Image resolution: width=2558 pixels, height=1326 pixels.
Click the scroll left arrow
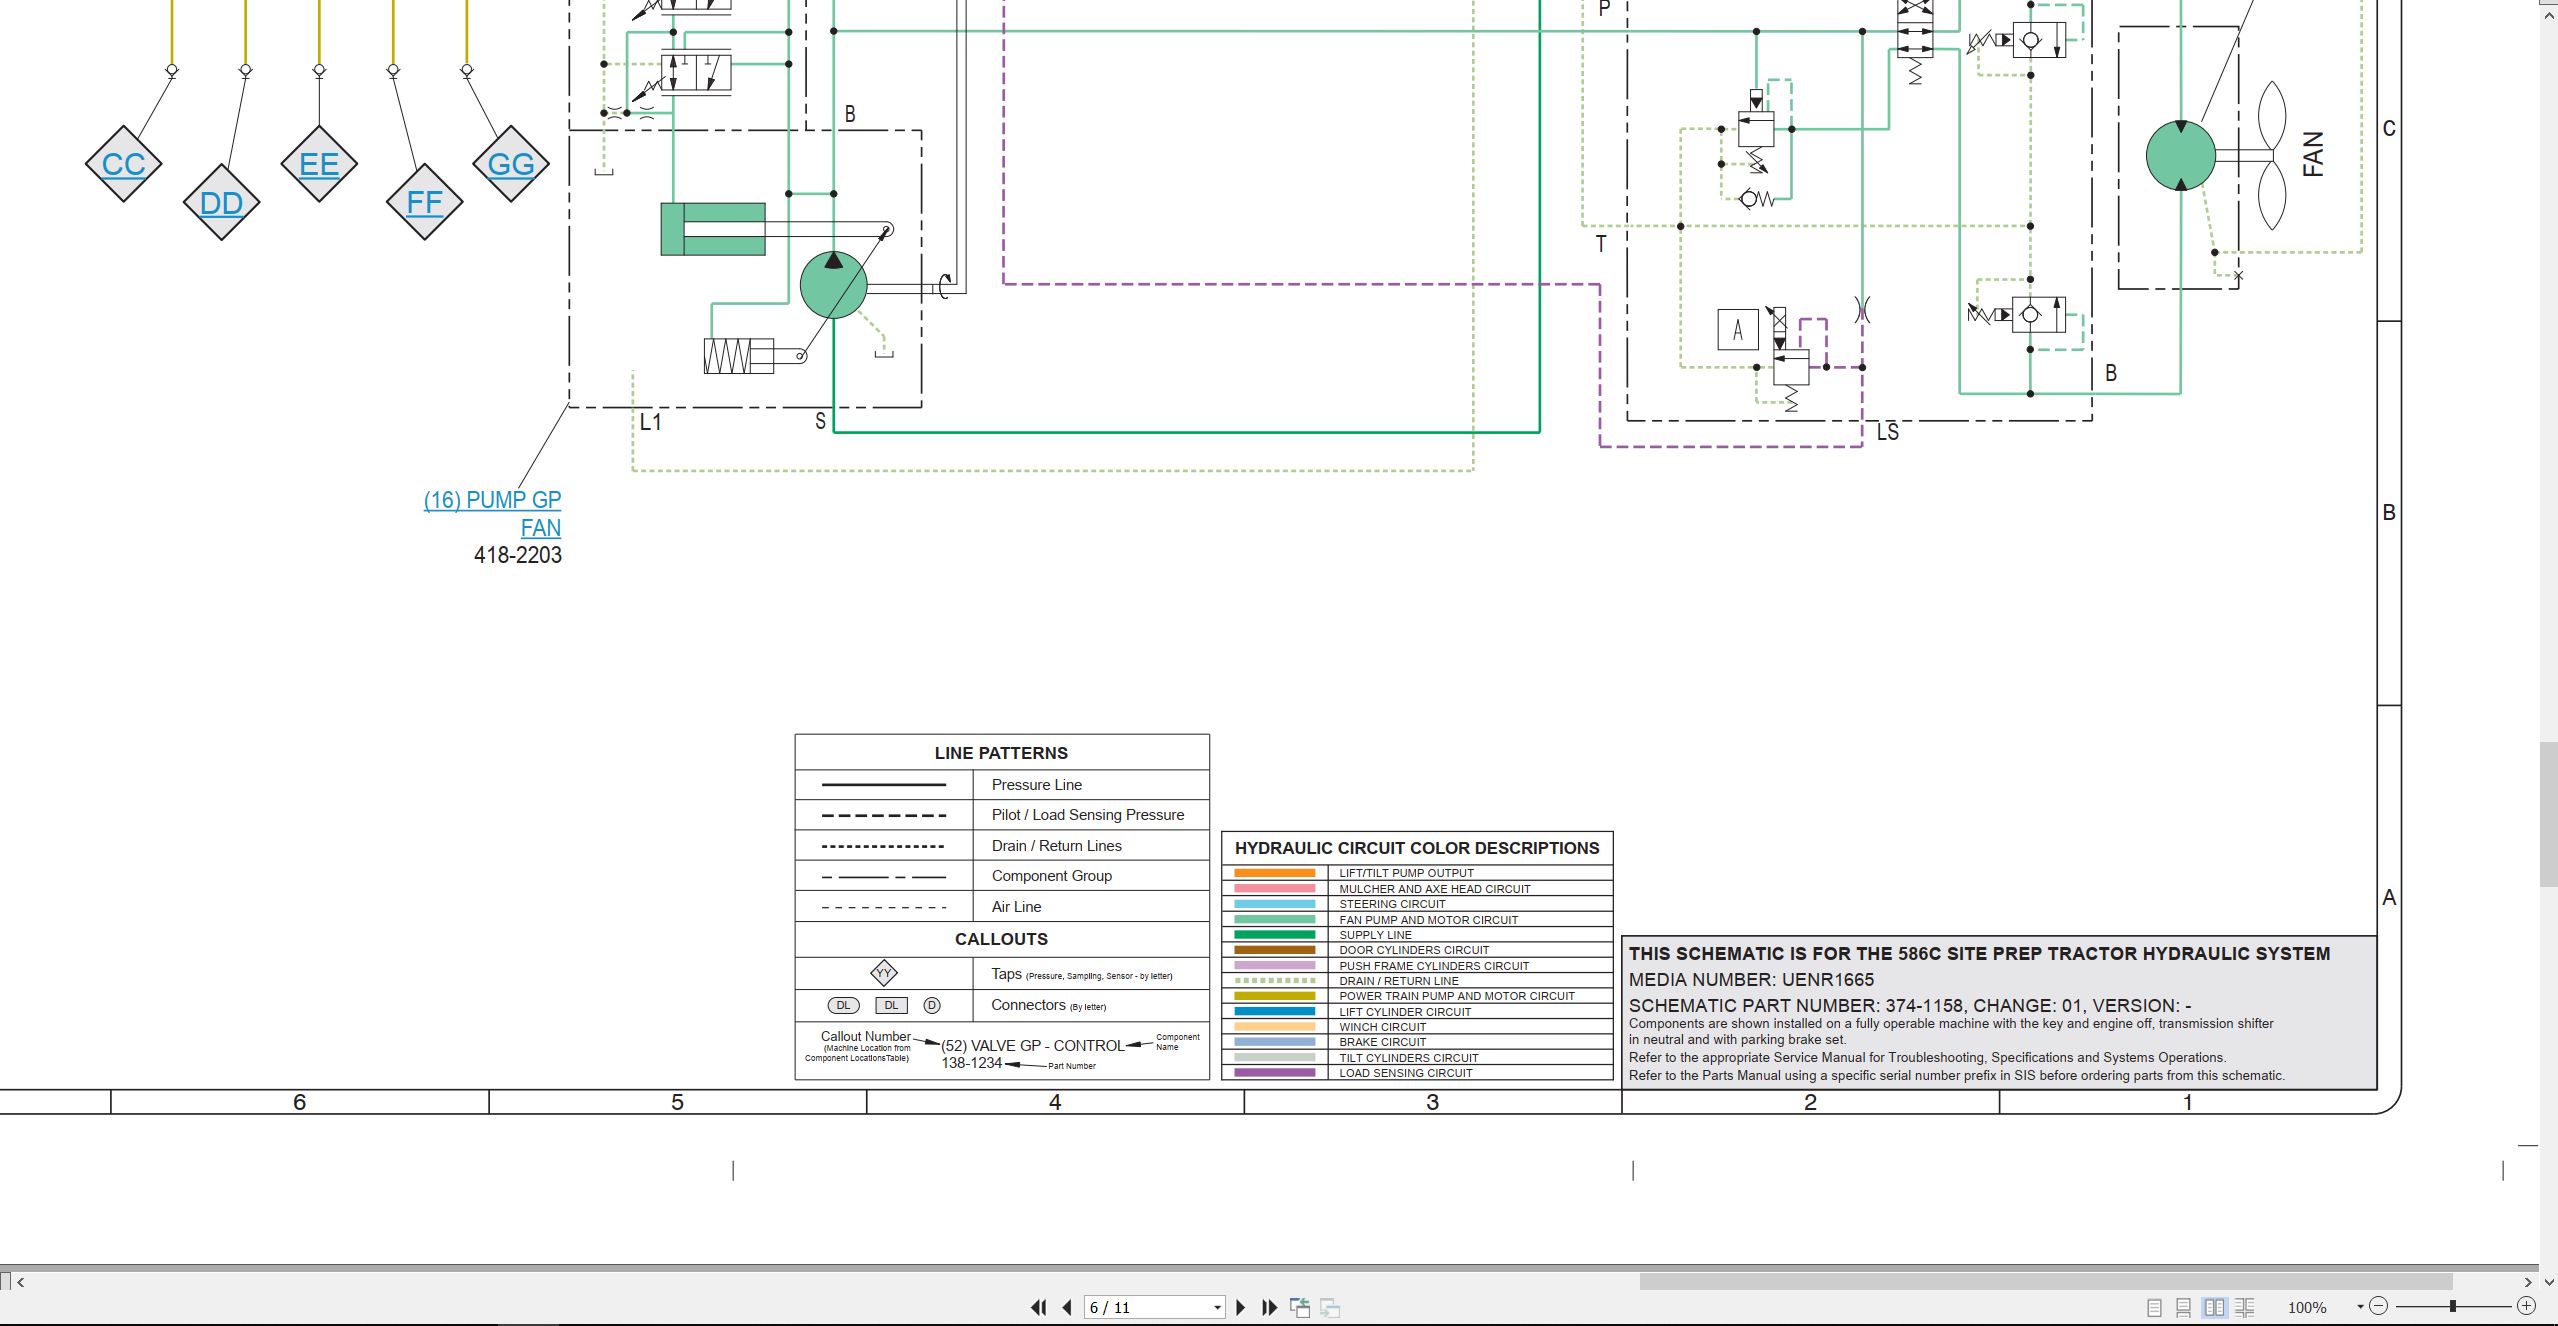point(20,1282)
